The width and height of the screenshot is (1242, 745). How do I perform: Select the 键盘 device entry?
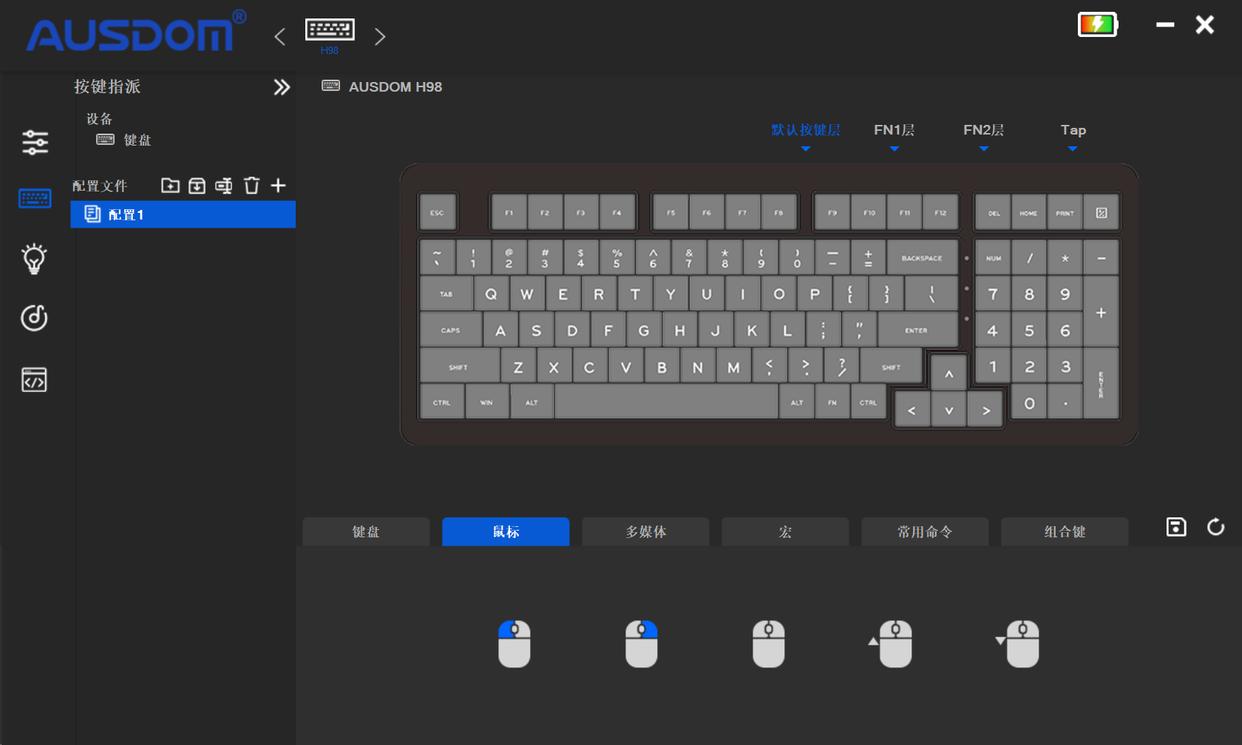click(x=124, y=140)
